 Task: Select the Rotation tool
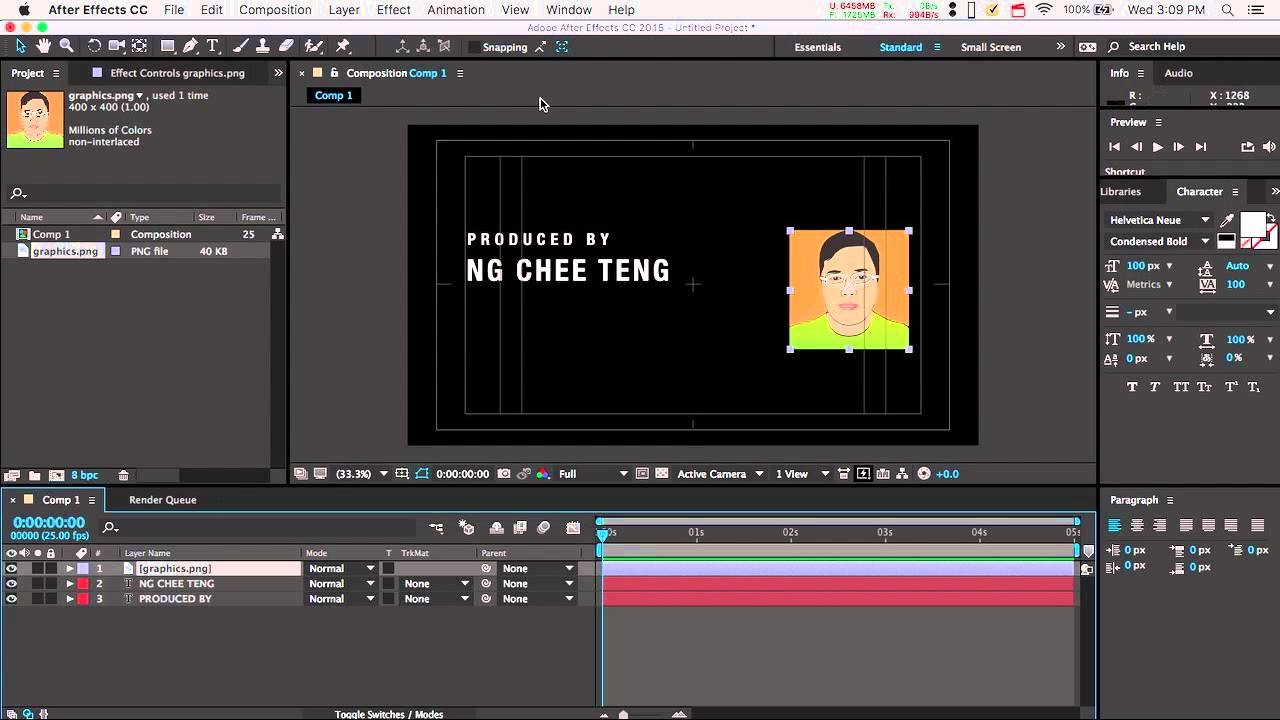(94, 46)
